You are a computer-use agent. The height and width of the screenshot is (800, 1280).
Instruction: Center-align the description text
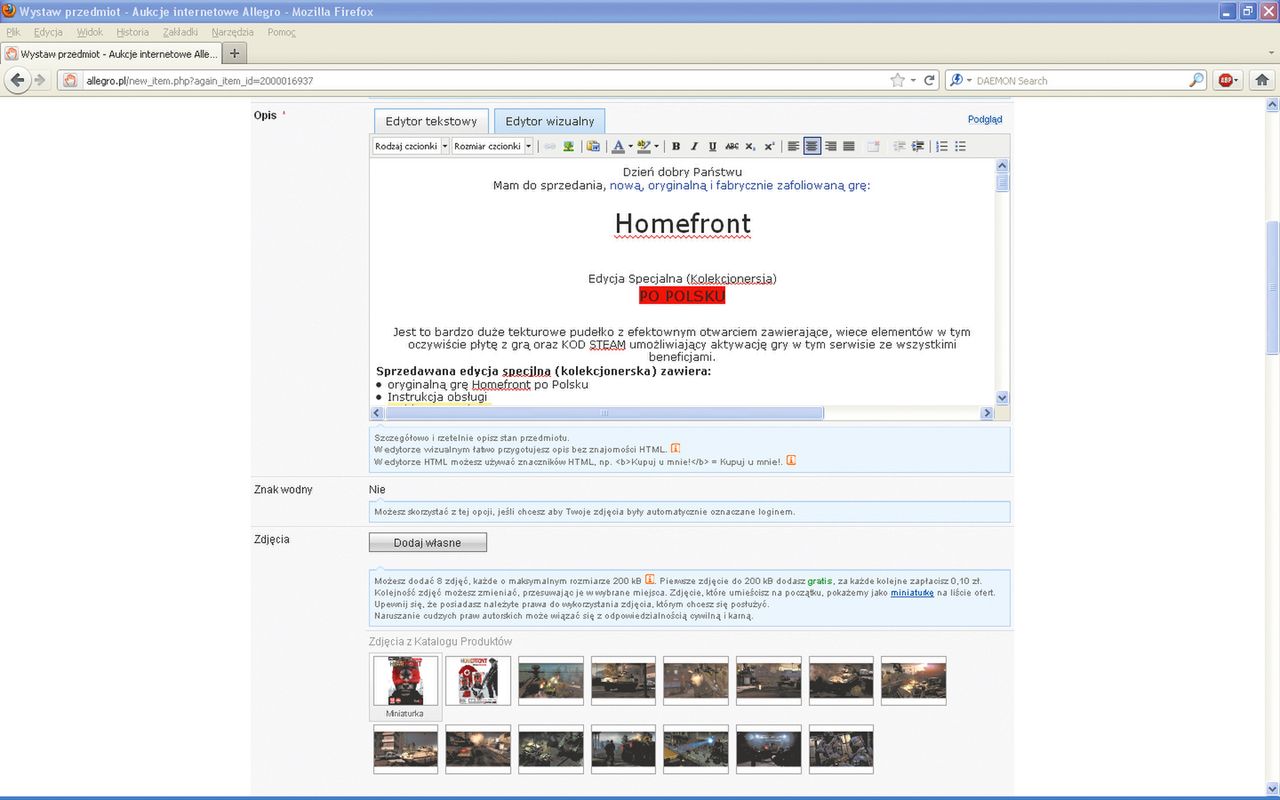pyautogui.click(x=811, y=146)
